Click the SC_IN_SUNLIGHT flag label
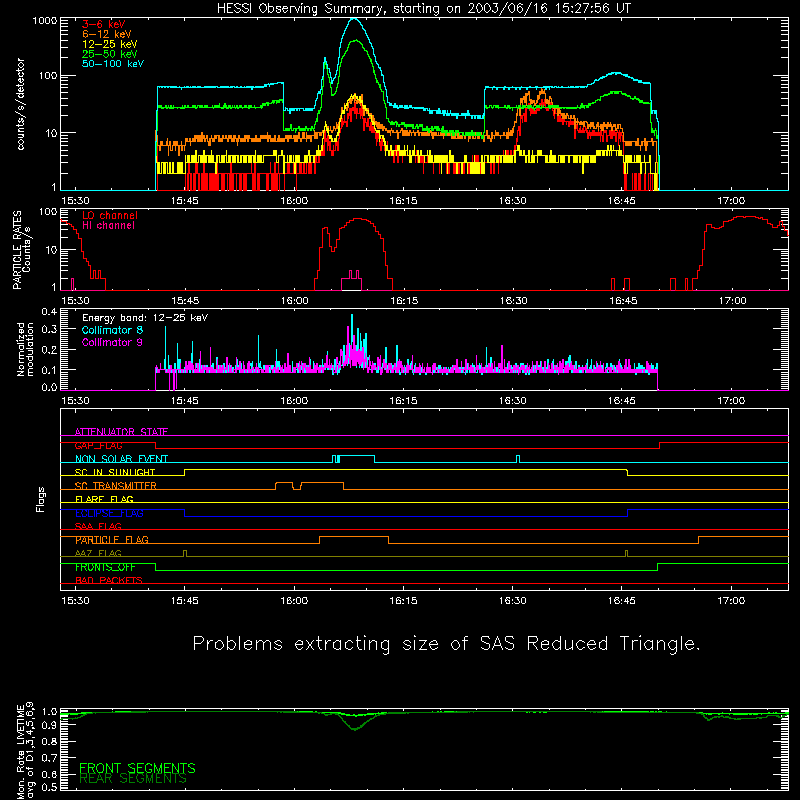 pos(115,472)
